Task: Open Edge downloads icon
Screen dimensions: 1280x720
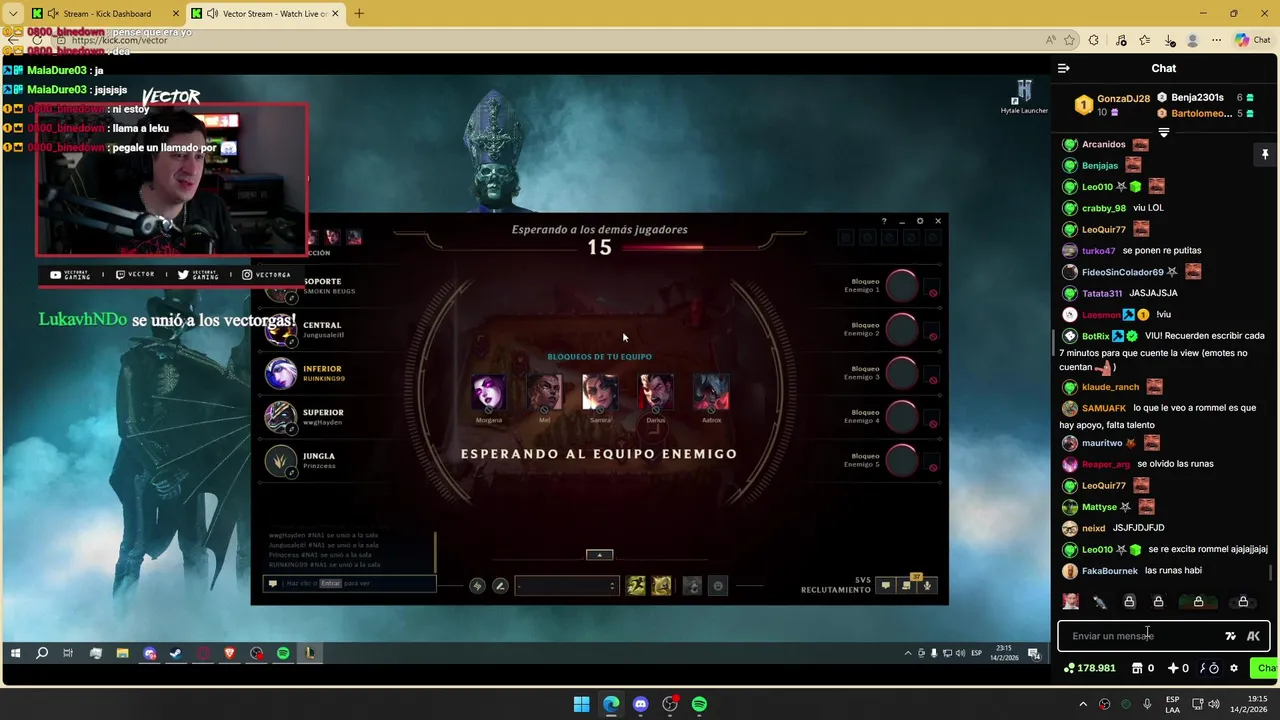Action: 1169,40
